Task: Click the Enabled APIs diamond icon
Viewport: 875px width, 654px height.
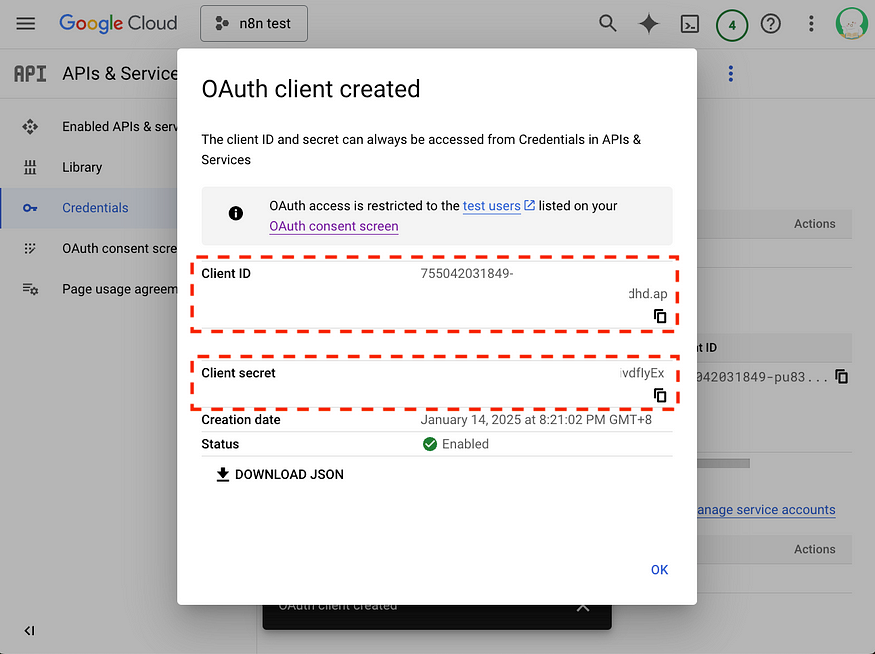Action: (30, 127)
